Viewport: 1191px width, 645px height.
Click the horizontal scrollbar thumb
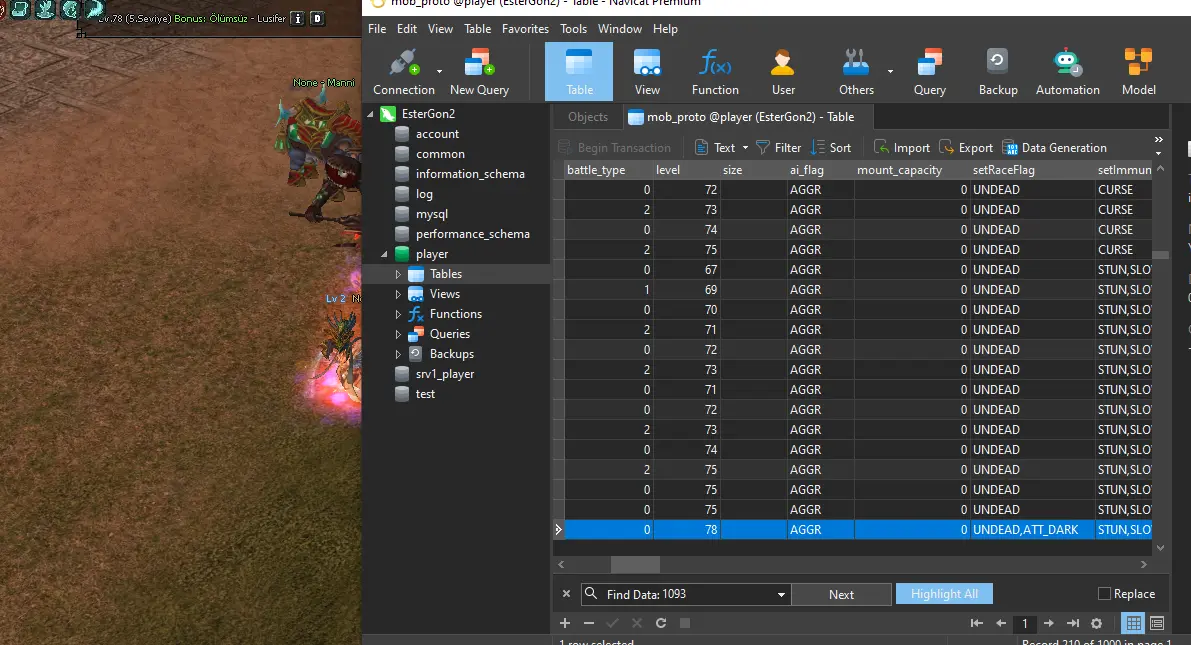click(635, 565)
